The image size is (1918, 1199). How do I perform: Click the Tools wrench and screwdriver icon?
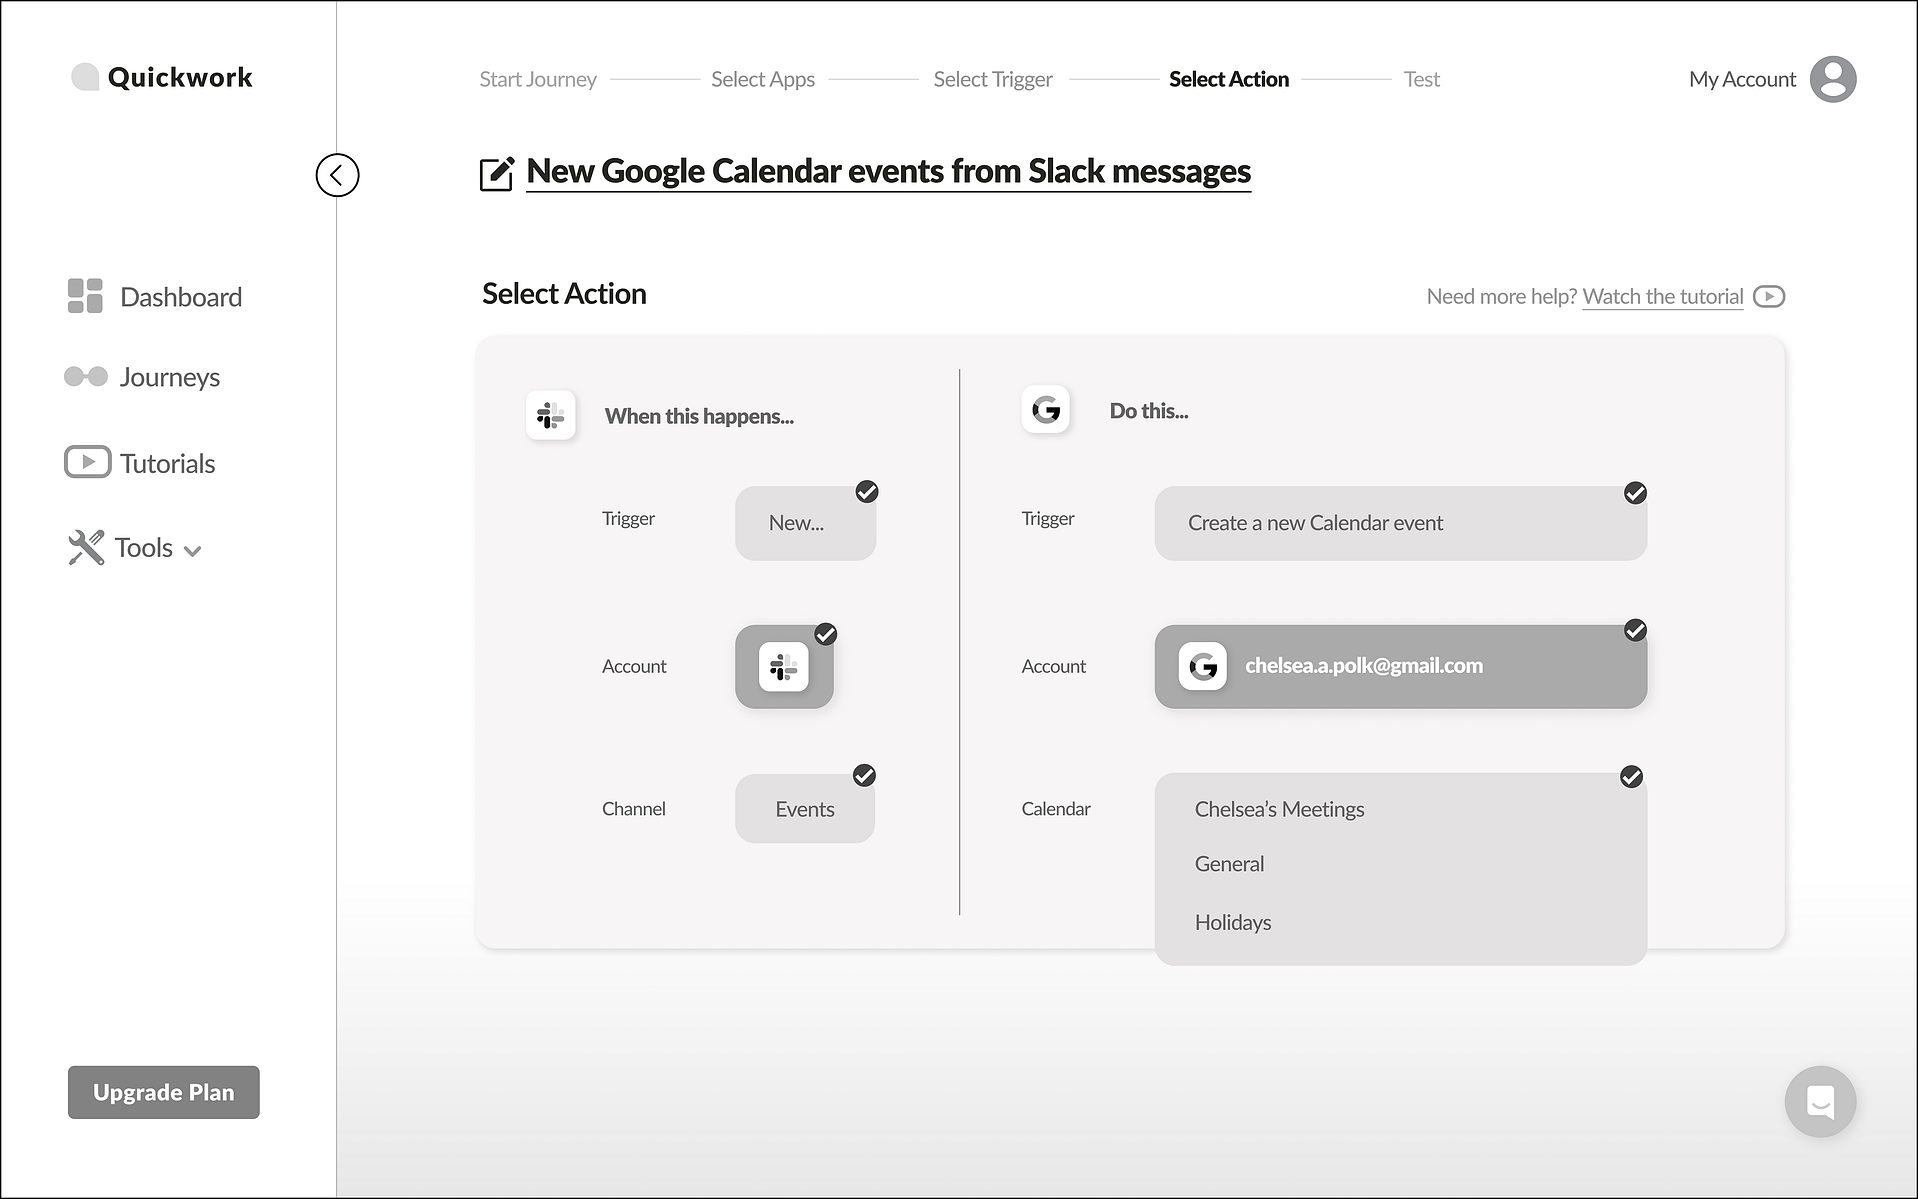pyautogui.click(x=86, y=547)
